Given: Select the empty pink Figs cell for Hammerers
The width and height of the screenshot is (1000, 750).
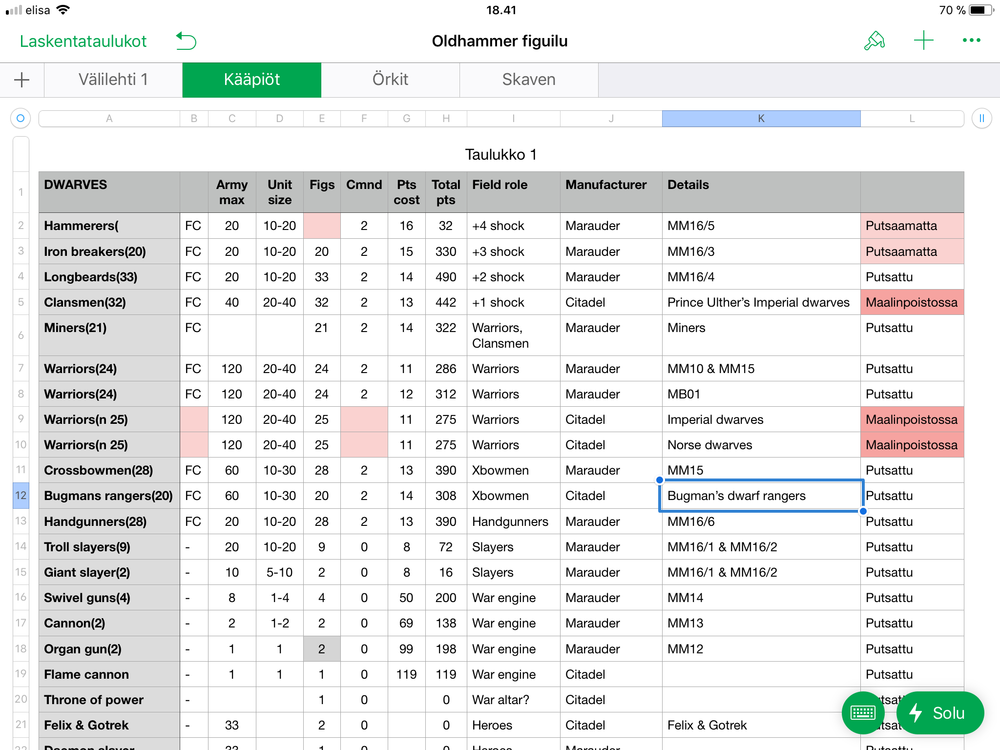Looking at the screenshot, I should pos(321,226).
